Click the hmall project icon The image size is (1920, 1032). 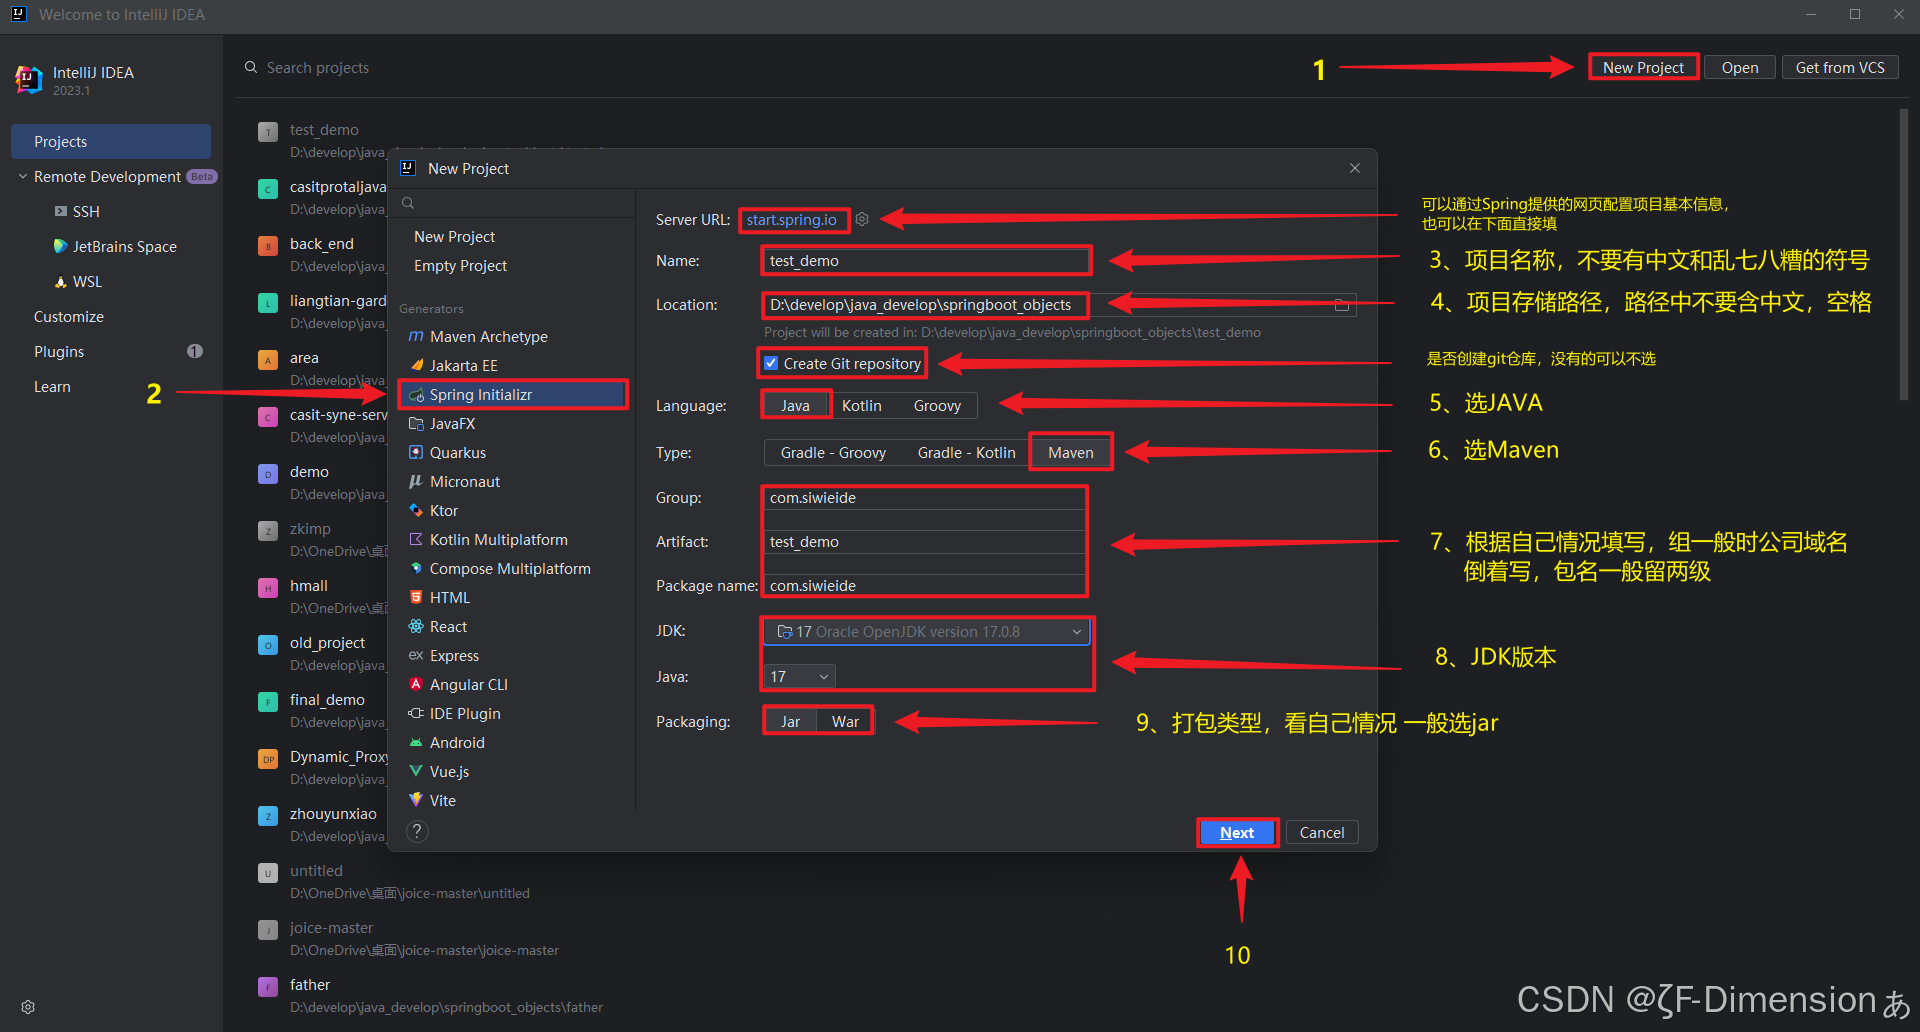268,587
